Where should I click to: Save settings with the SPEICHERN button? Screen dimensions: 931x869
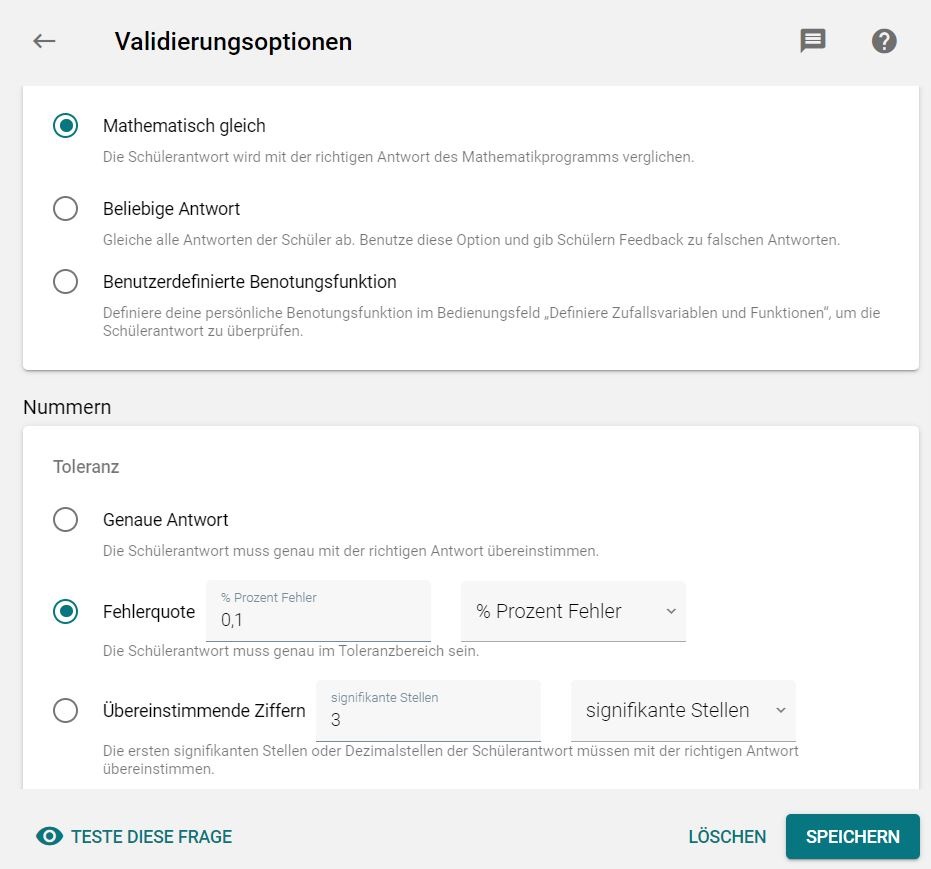(852, 836)
